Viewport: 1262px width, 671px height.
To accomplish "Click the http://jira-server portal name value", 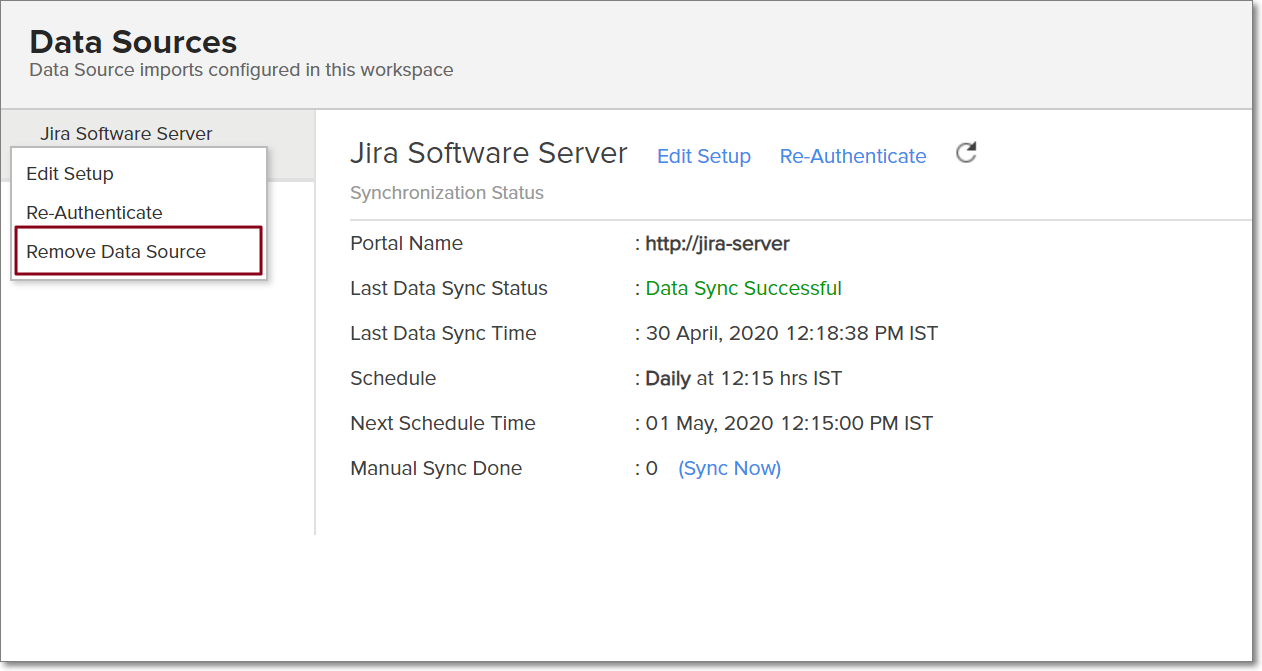I will pos(717,244).
